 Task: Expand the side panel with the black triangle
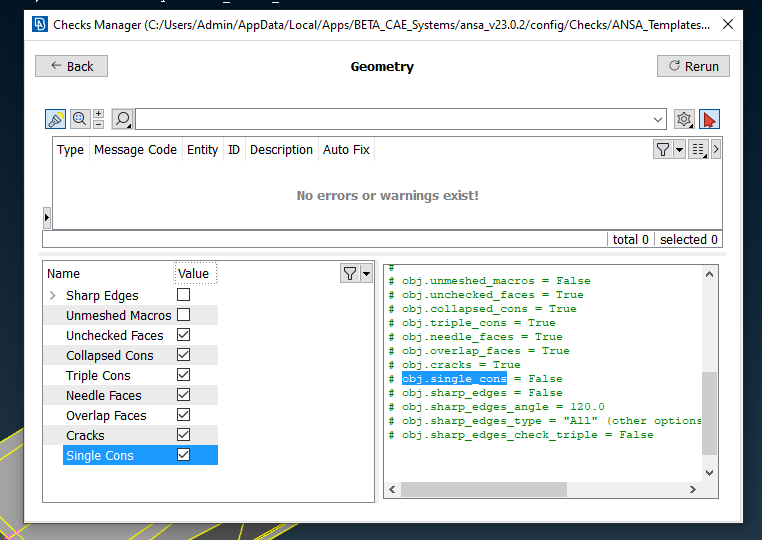point(47,217)
